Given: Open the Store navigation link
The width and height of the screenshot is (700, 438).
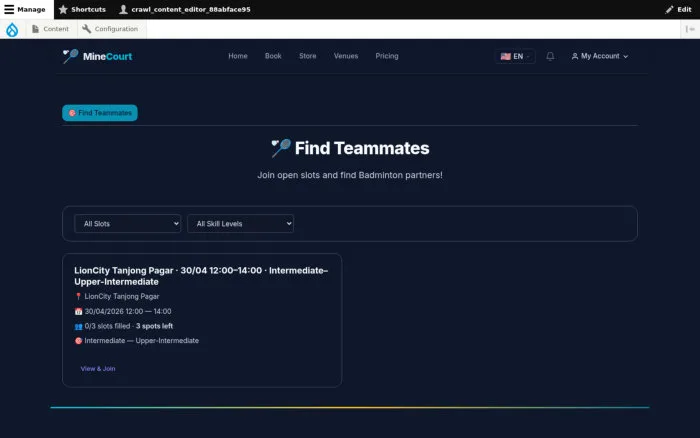Looking at the screenshot, I should tap(308, 56).
